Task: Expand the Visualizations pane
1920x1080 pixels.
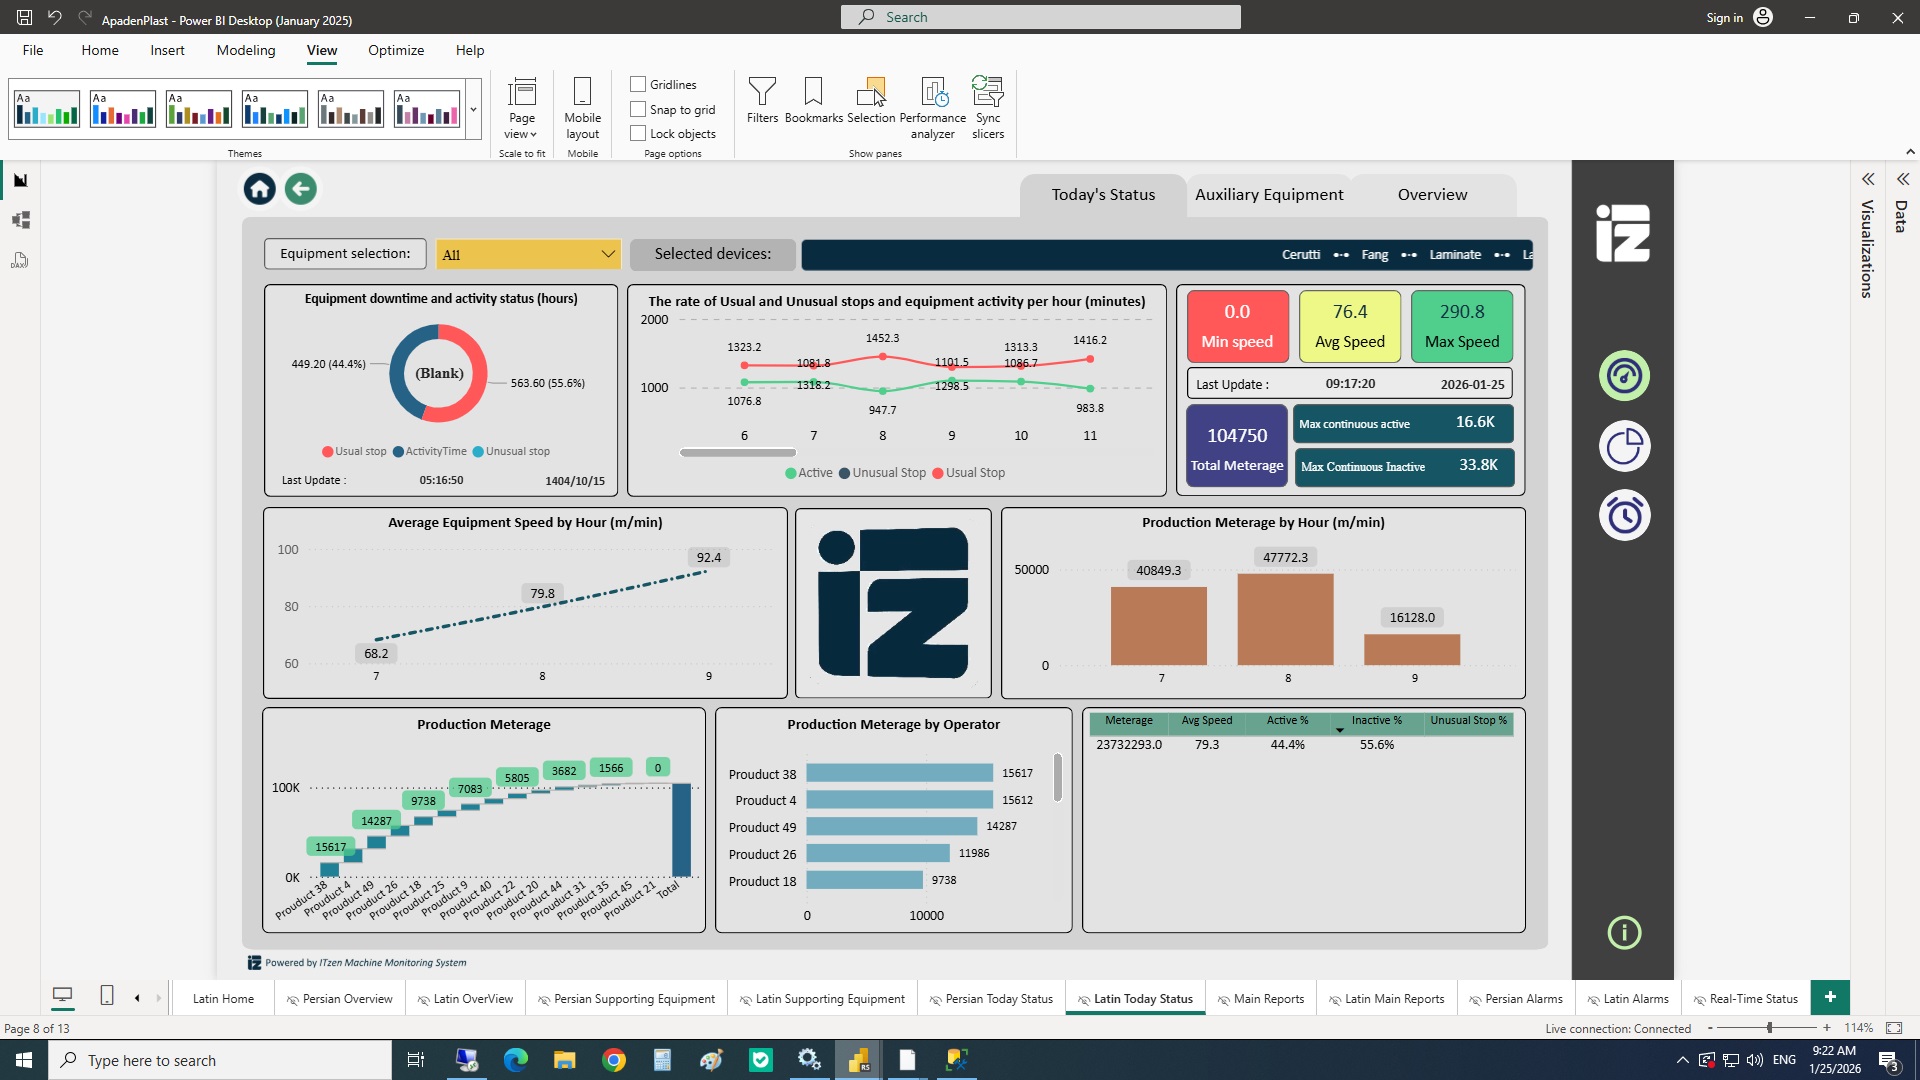Action: click(x=1867, y=180)
